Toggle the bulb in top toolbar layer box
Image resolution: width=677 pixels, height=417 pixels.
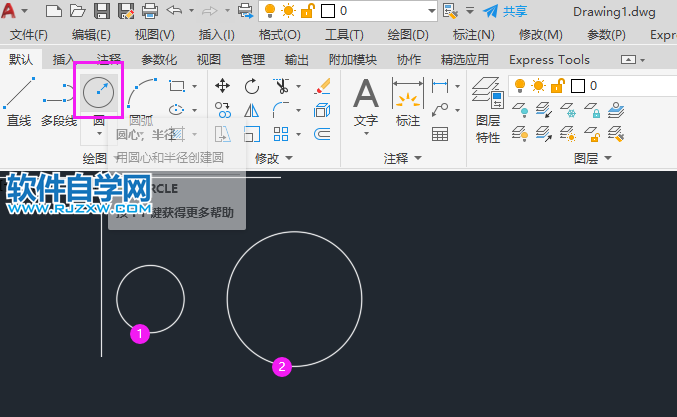pos(270,11)
